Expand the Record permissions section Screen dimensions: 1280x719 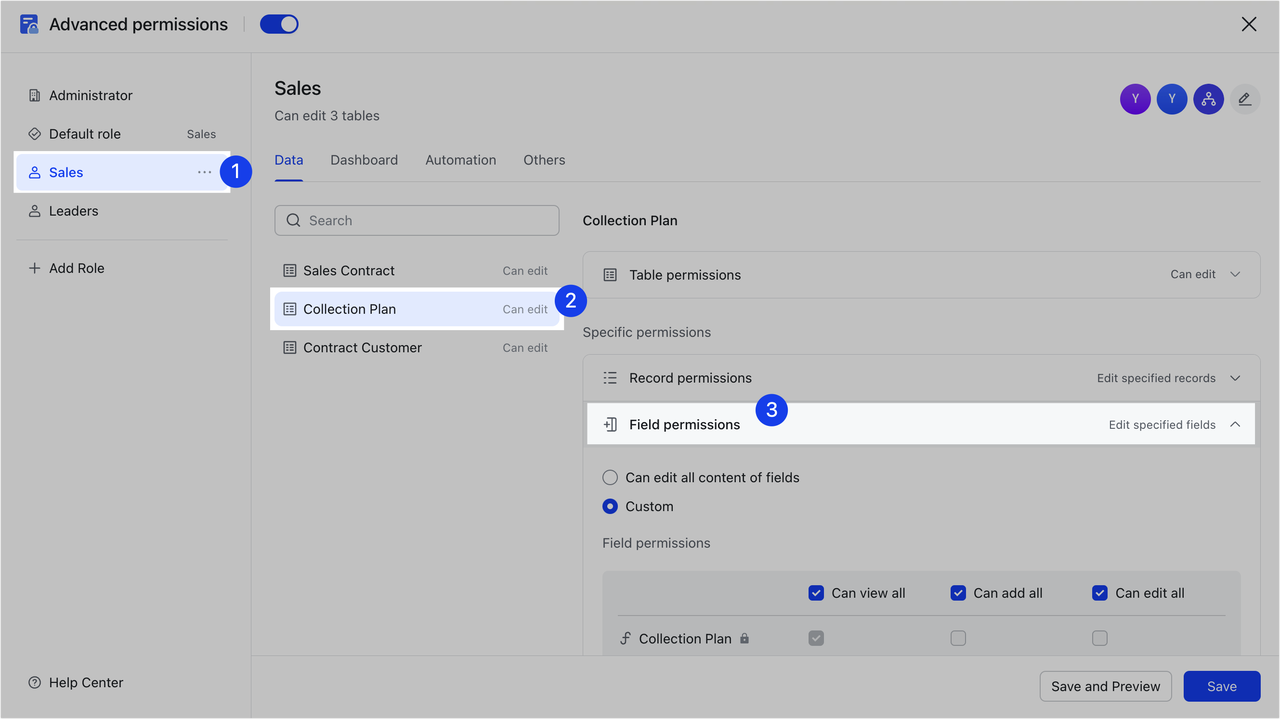click(x=1234, y=378)
